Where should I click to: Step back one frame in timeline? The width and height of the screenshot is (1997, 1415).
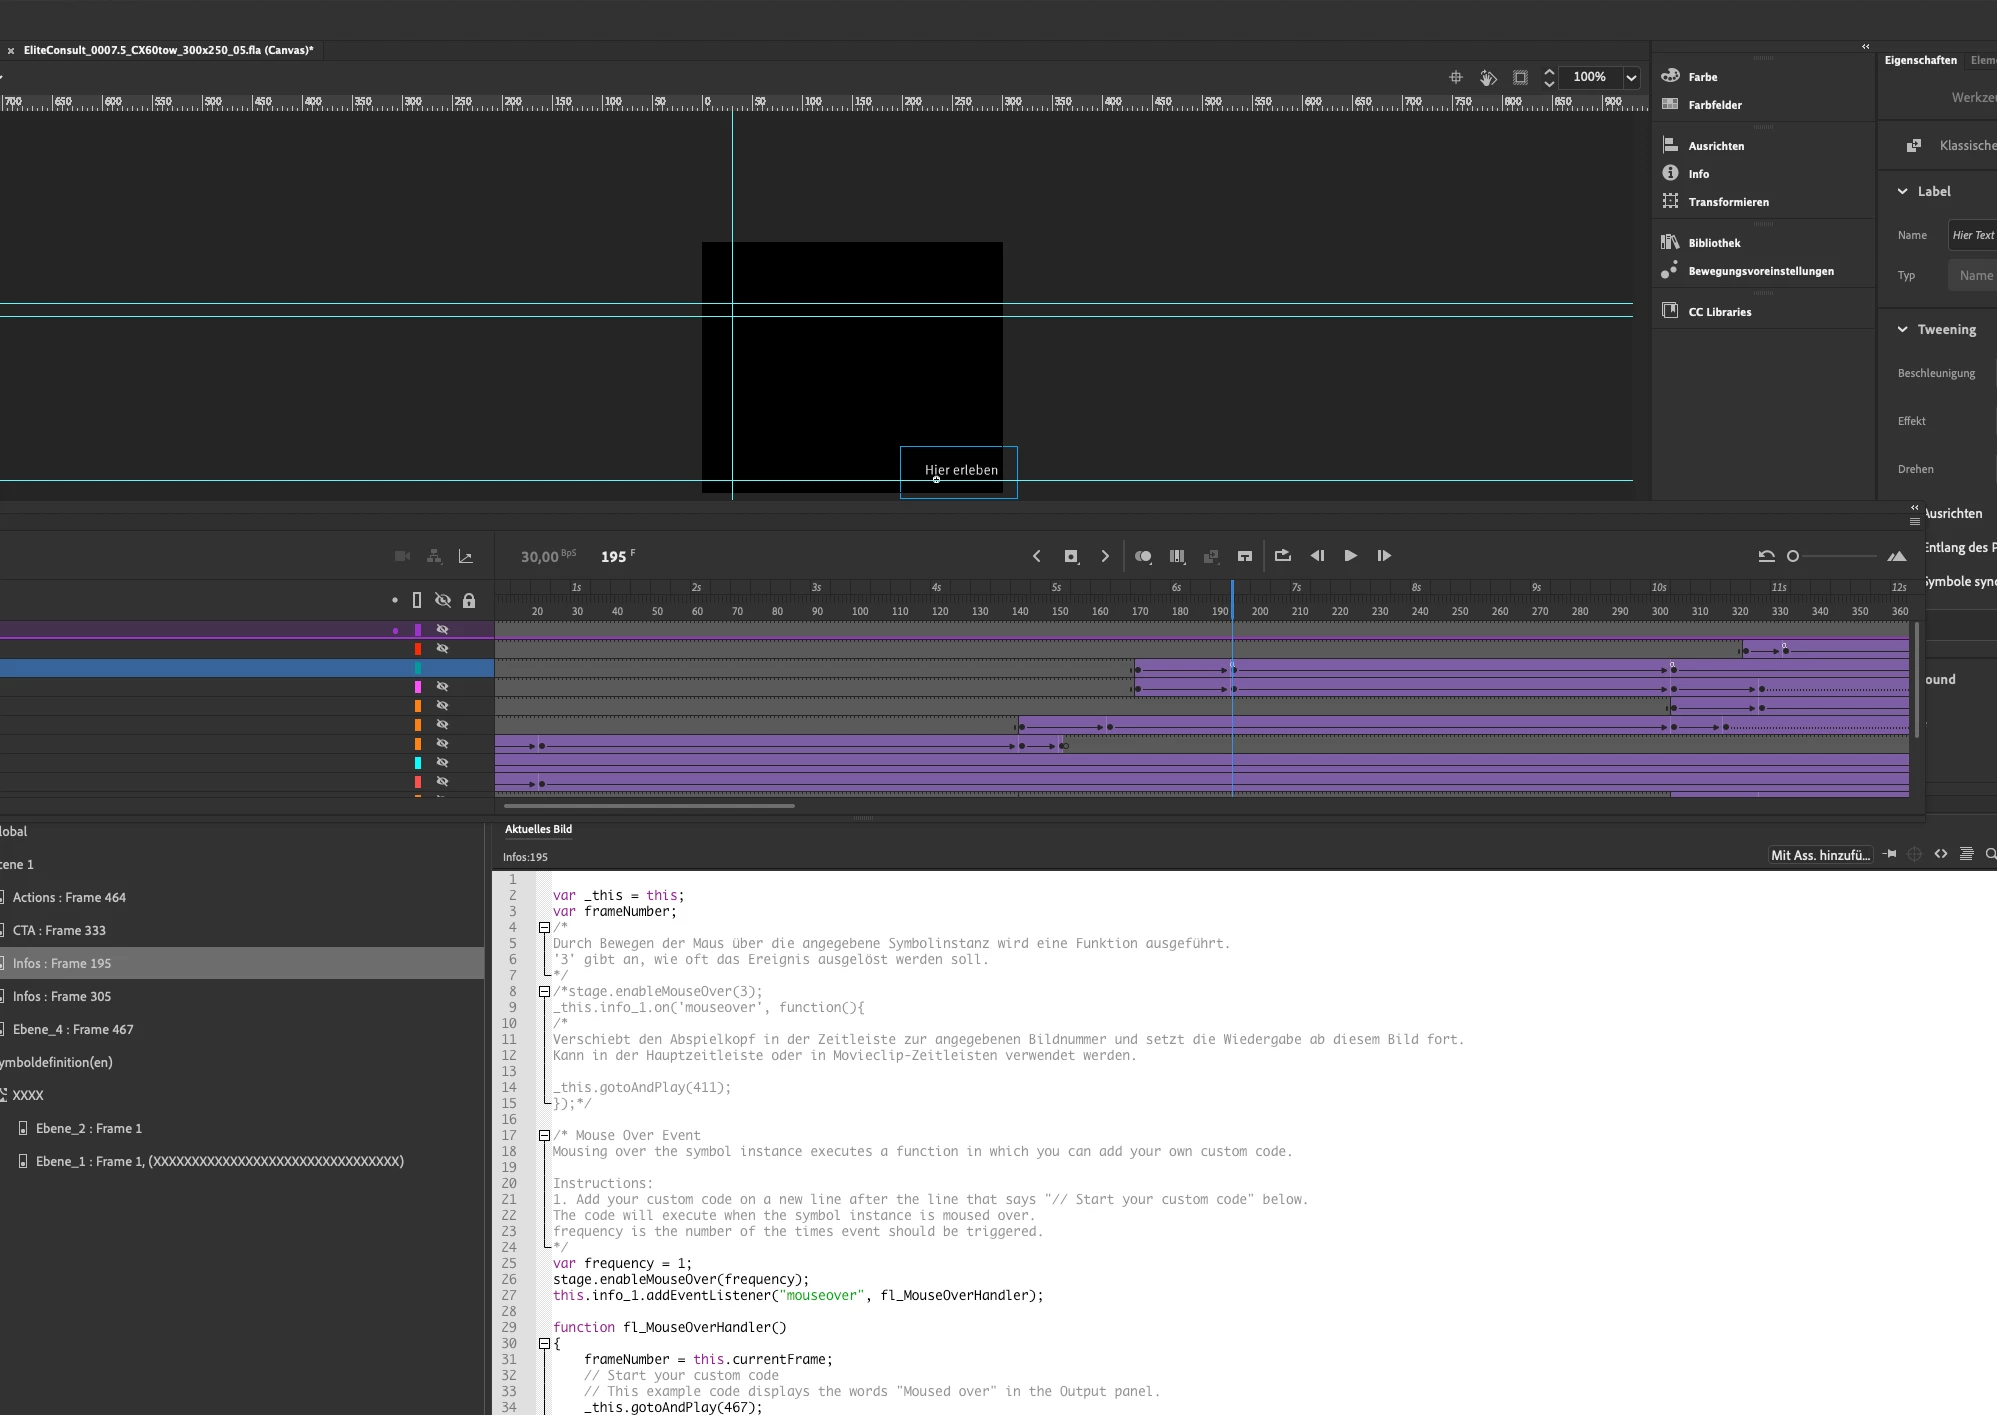1317,556
